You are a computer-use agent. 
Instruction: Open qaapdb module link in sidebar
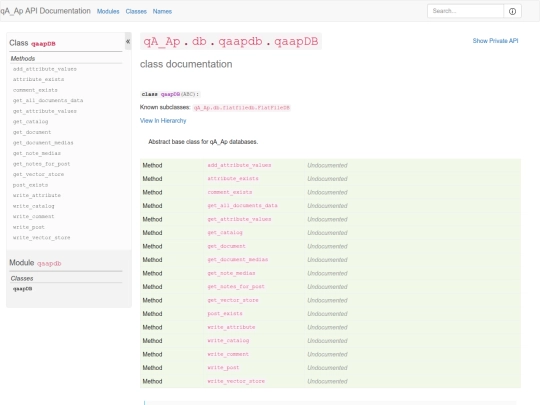(x=49, y=263)
